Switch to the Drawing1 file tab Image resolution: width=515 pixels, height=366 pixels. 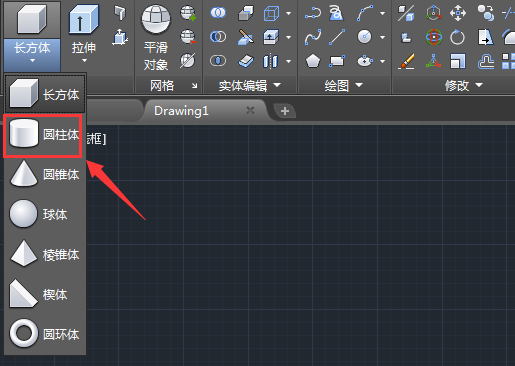coord(182,111)
